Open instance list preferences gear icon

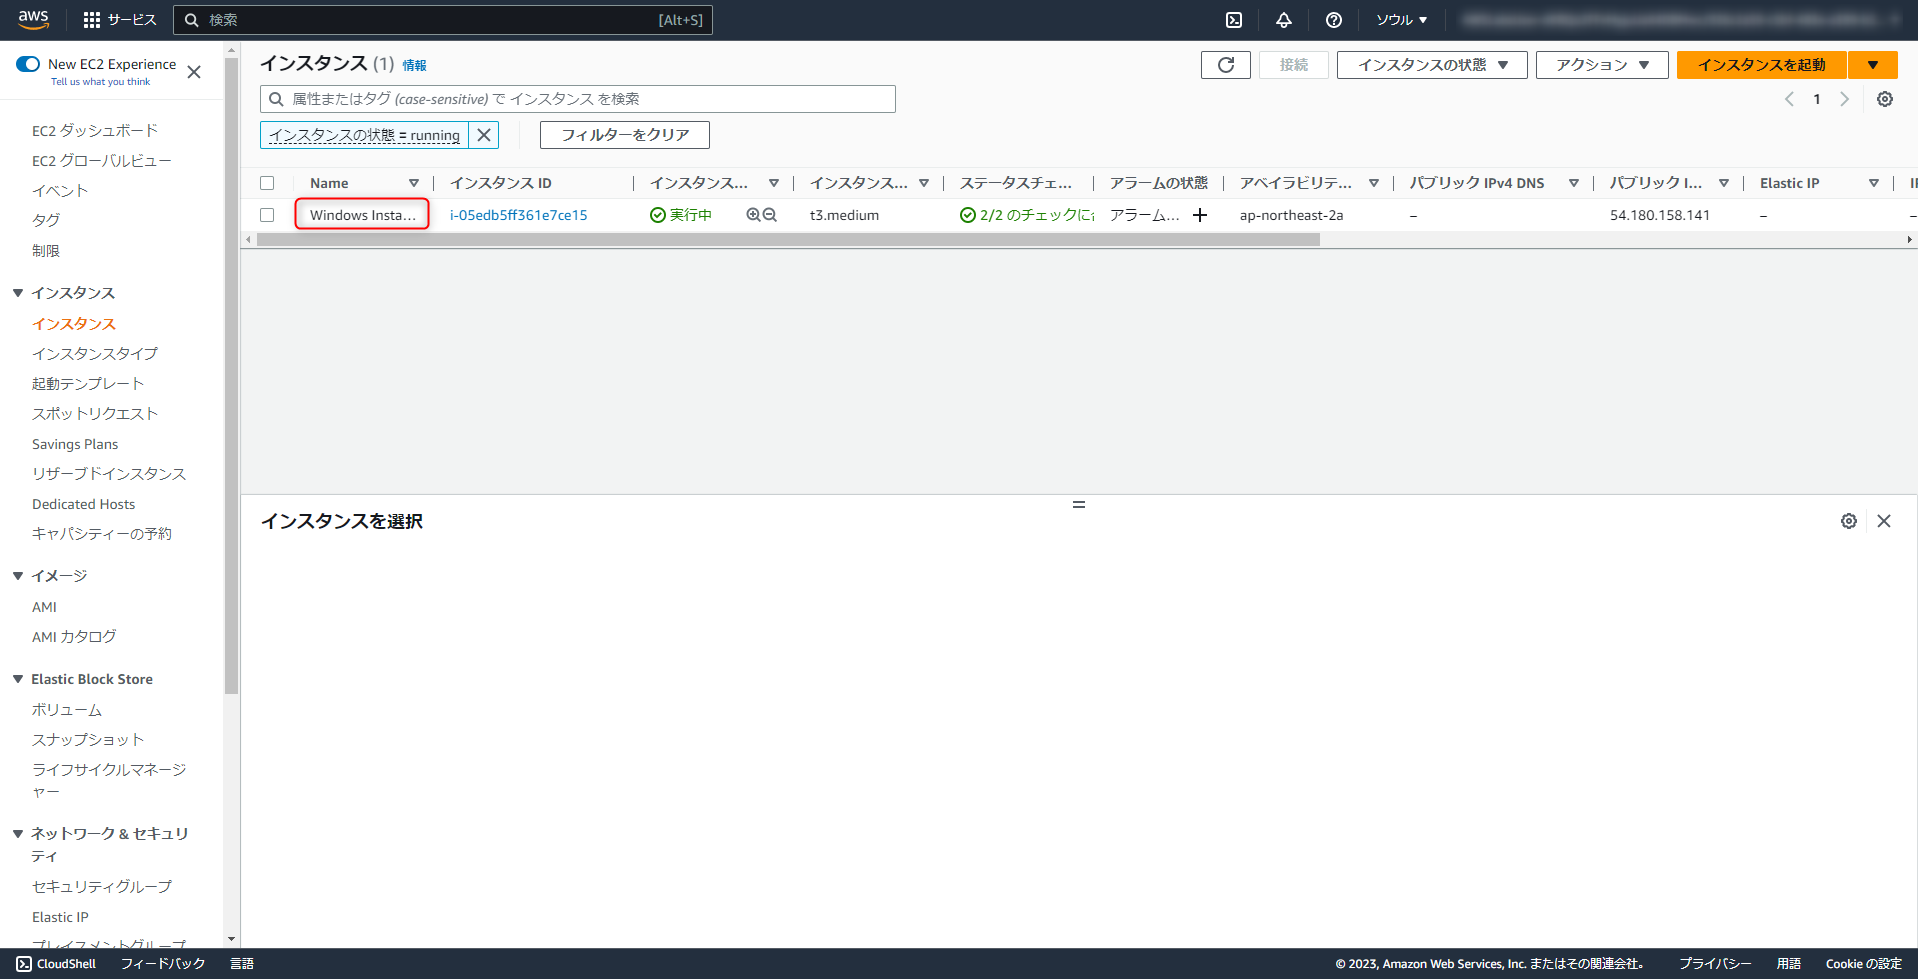coord(1884,99)
